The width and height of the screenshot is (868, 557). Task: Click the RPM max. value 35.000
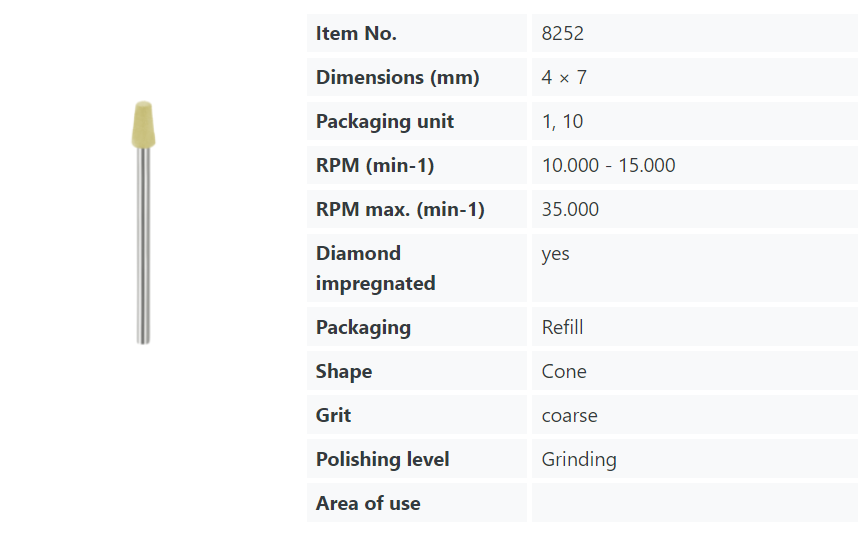coord(570,209)
